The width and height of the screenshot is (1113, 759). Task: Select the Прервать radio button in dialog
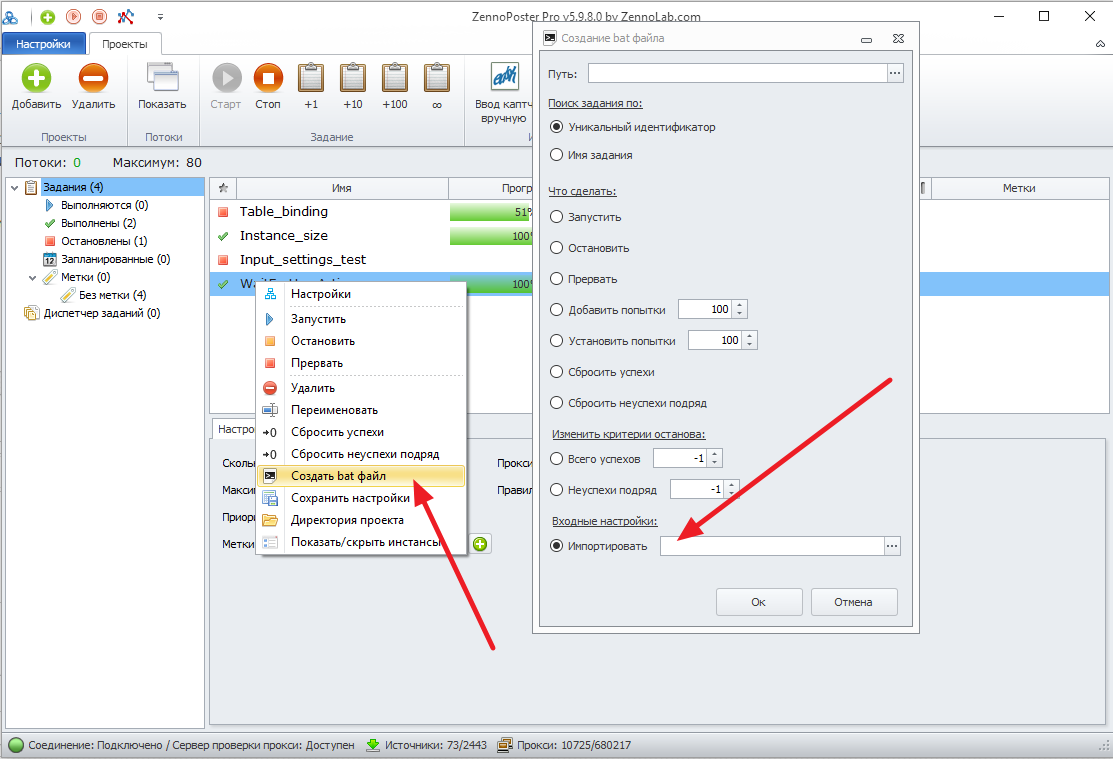pos(556,279)
